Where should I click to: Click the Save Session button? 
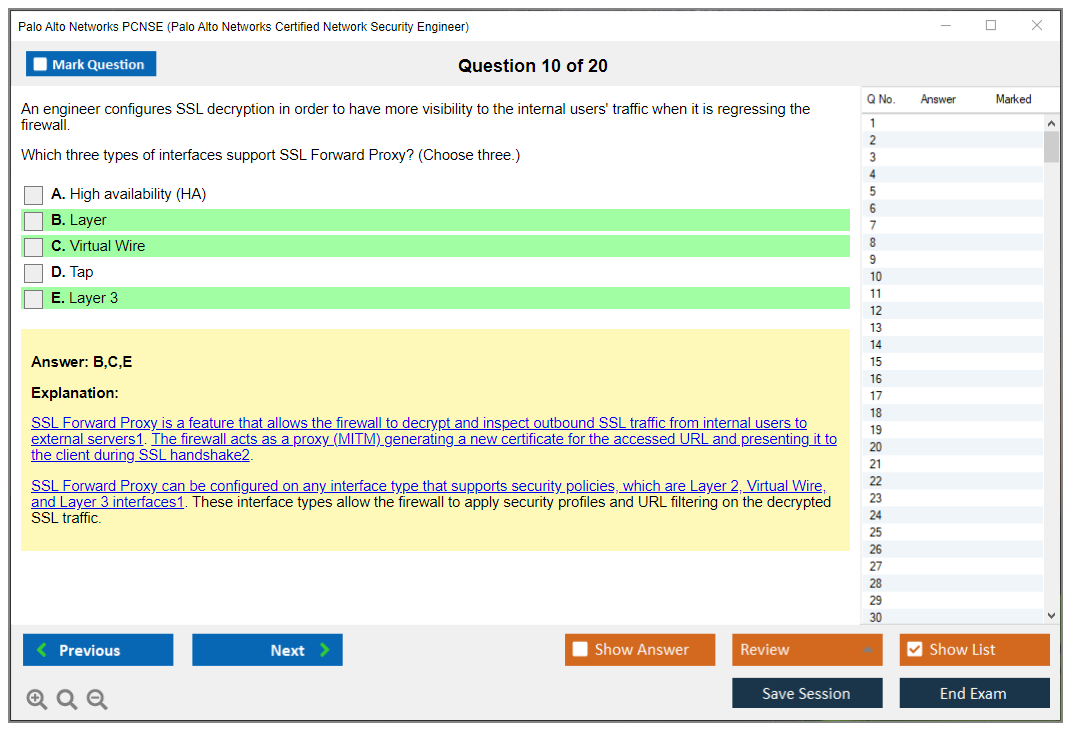[807, 693]
